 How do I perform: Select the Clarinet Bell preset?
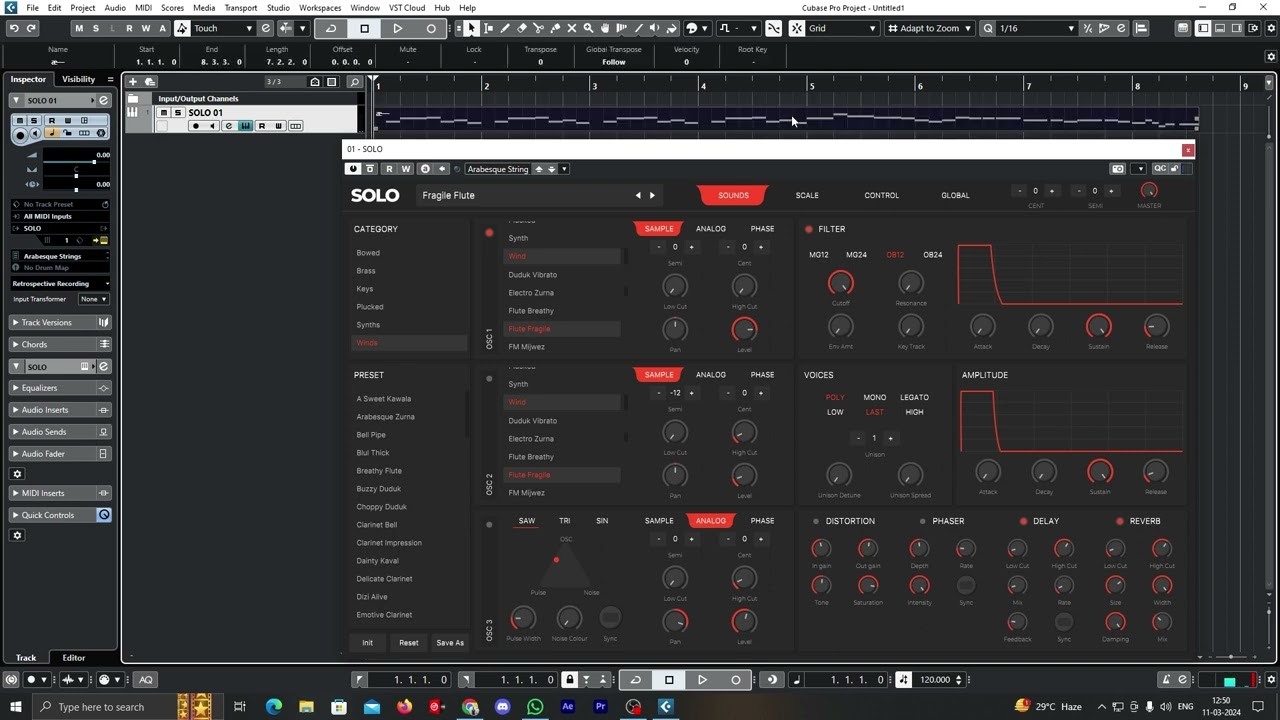tap(377, 525)
